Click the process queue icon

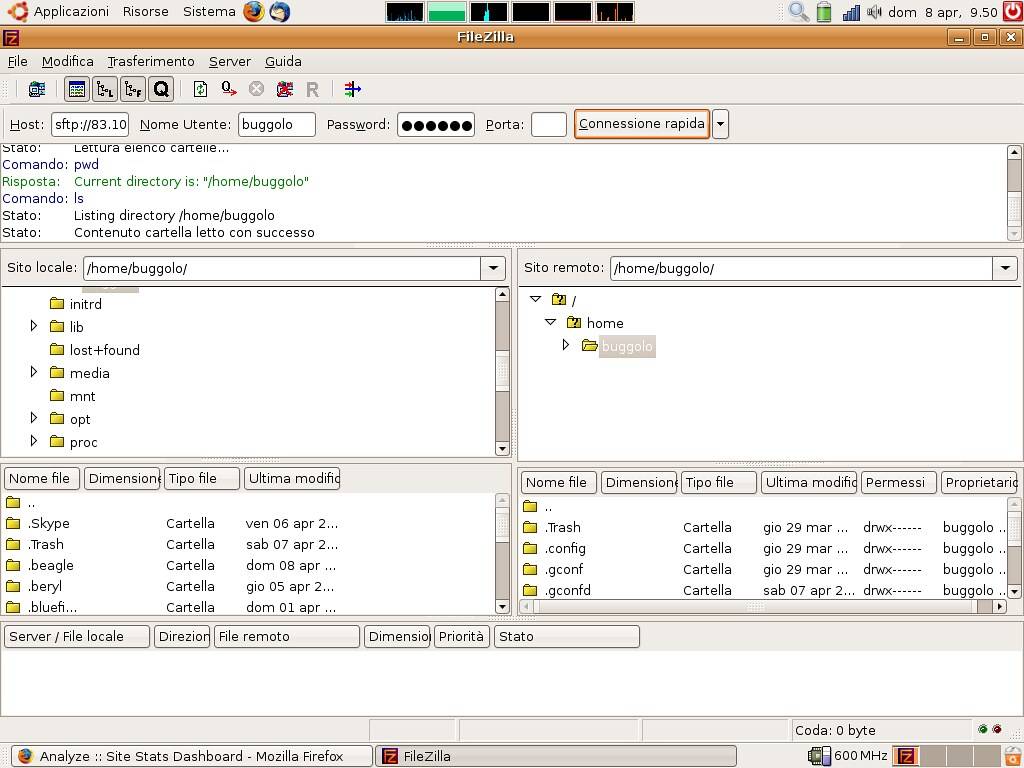click(229, 89)
